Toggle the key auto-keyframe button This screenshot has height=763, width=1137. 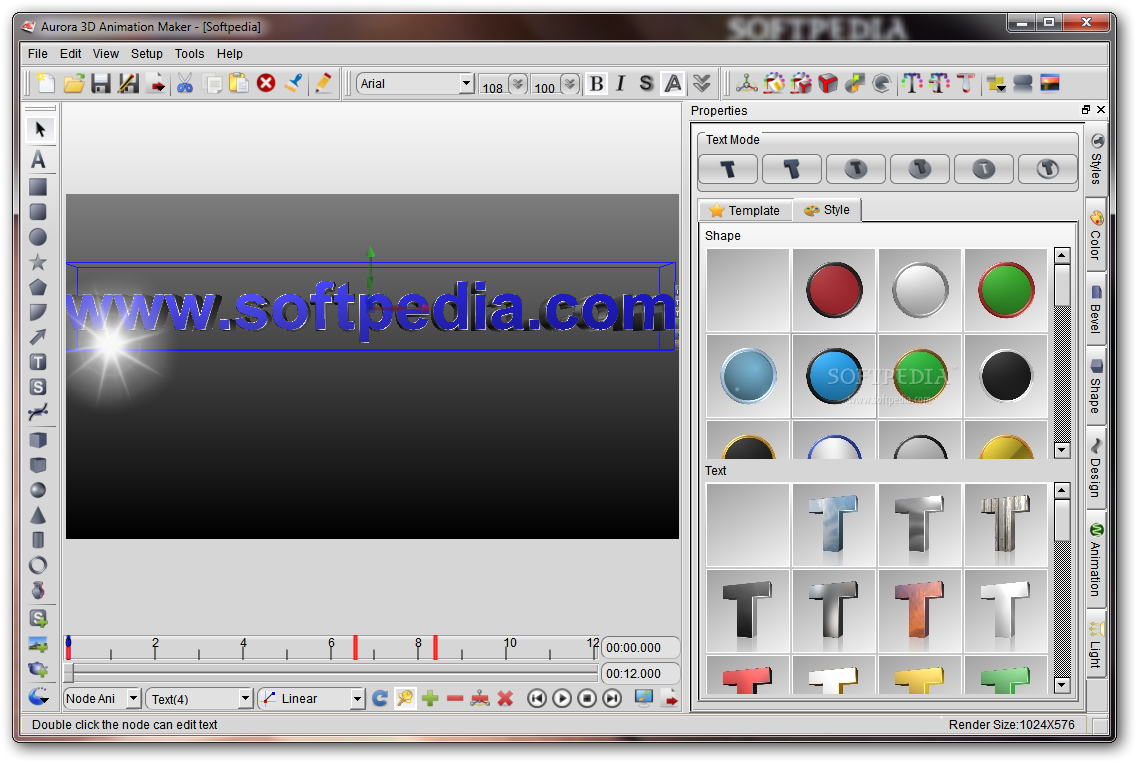(405, 698)
